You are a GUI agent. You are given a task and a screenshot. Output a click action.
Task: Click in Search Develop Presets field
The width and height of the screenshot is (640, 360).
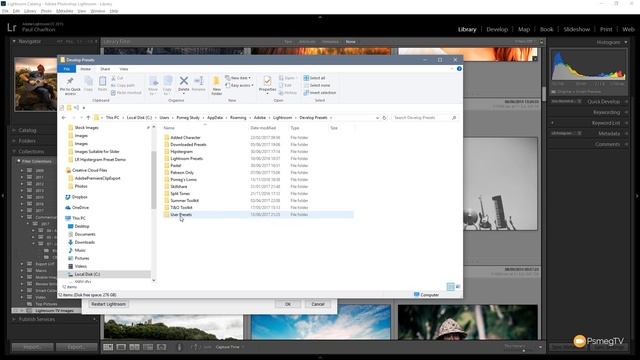424,118
